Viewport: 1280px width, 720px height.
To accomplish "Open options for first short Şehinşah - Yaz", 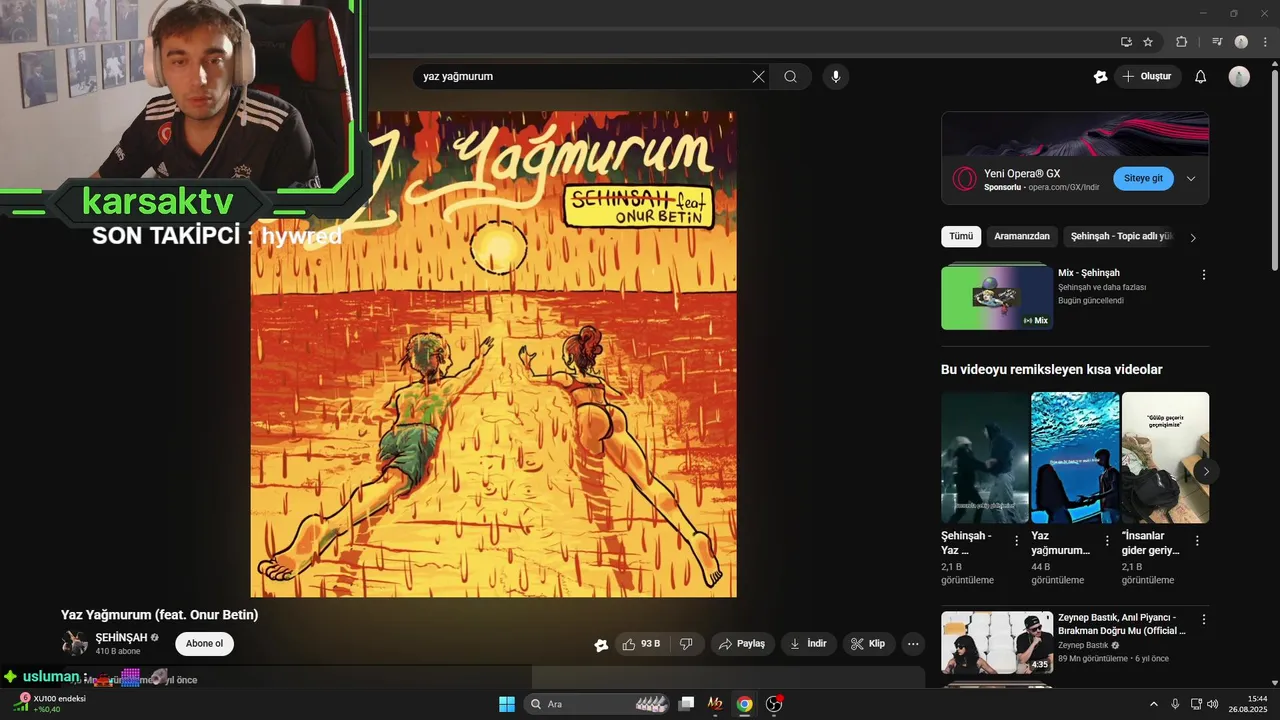I will click(x=1017, y=541).
